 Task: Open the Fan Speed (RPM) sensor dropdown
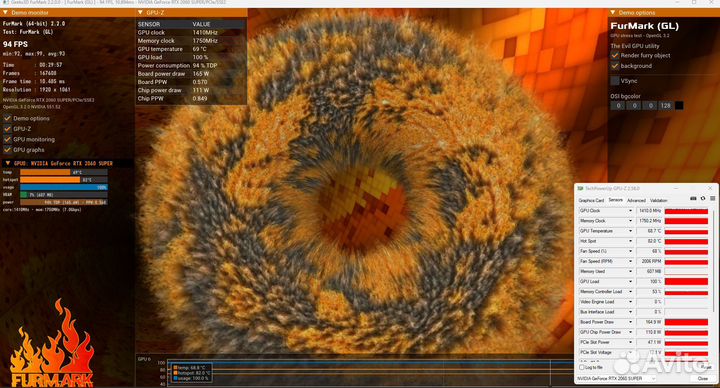pyautogui.click(x=630, y=261)
